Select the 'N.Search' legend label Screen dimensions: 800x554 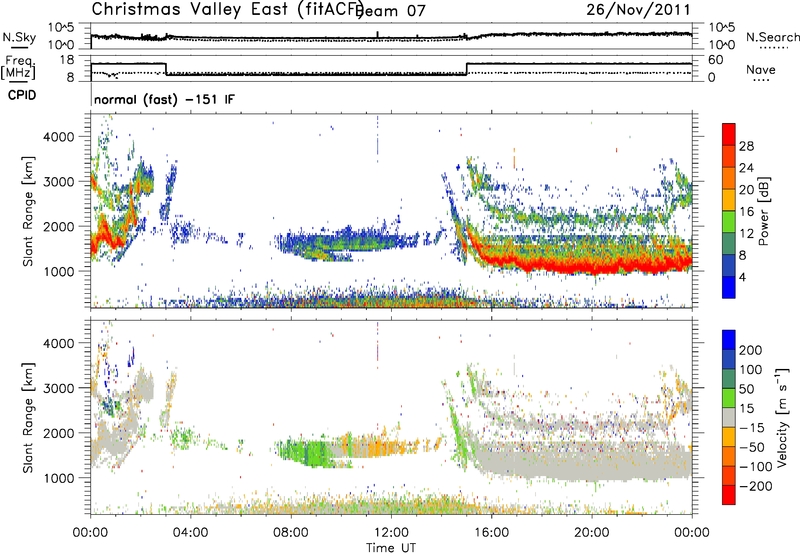(772, 37)
